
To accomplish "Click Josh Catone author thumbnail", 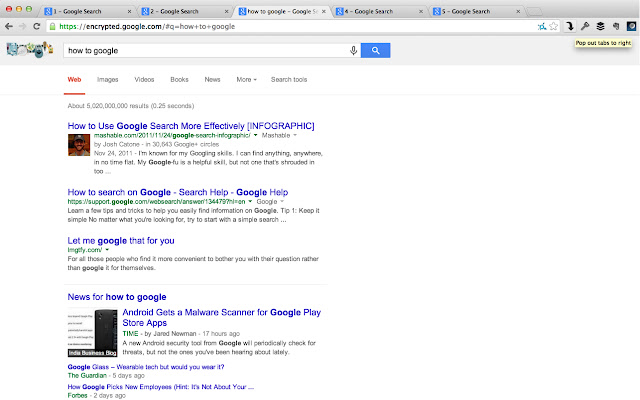I will coord(79,145).
